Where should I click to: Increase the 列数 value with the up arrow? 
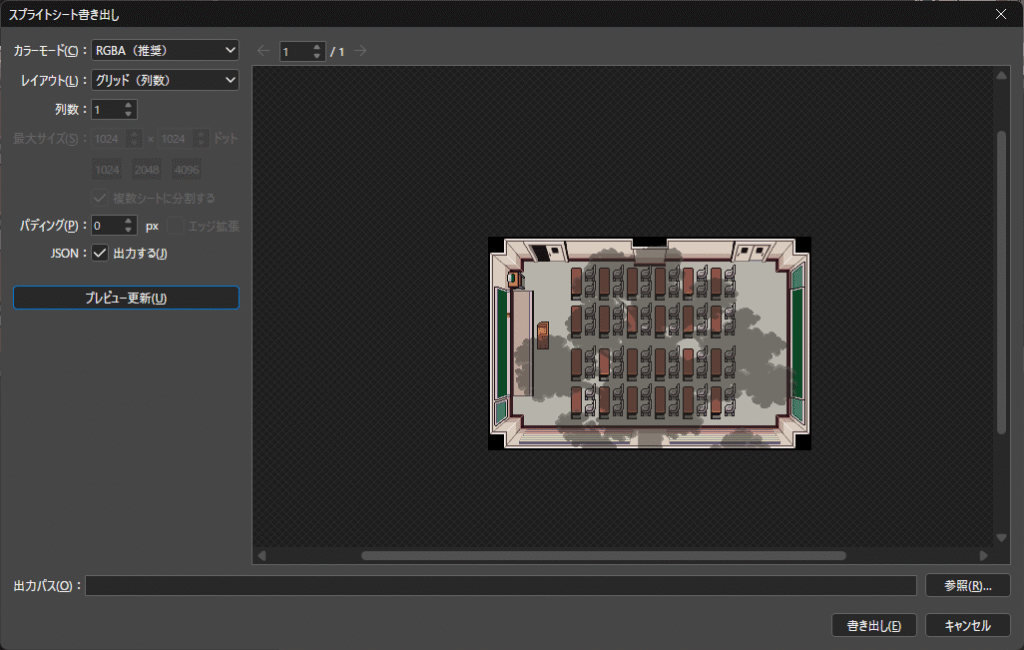click(129, 105)
